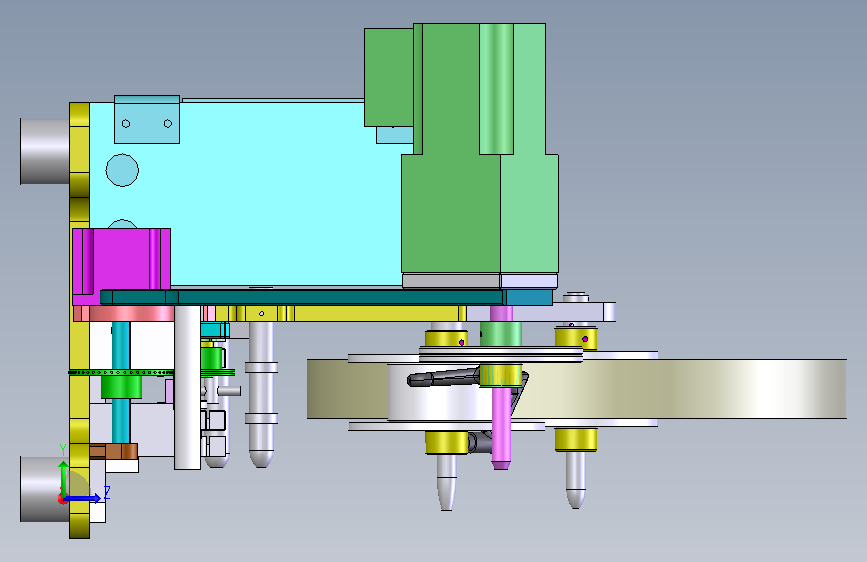Select the light blue bracket with two holes

[x=147, y=119]
